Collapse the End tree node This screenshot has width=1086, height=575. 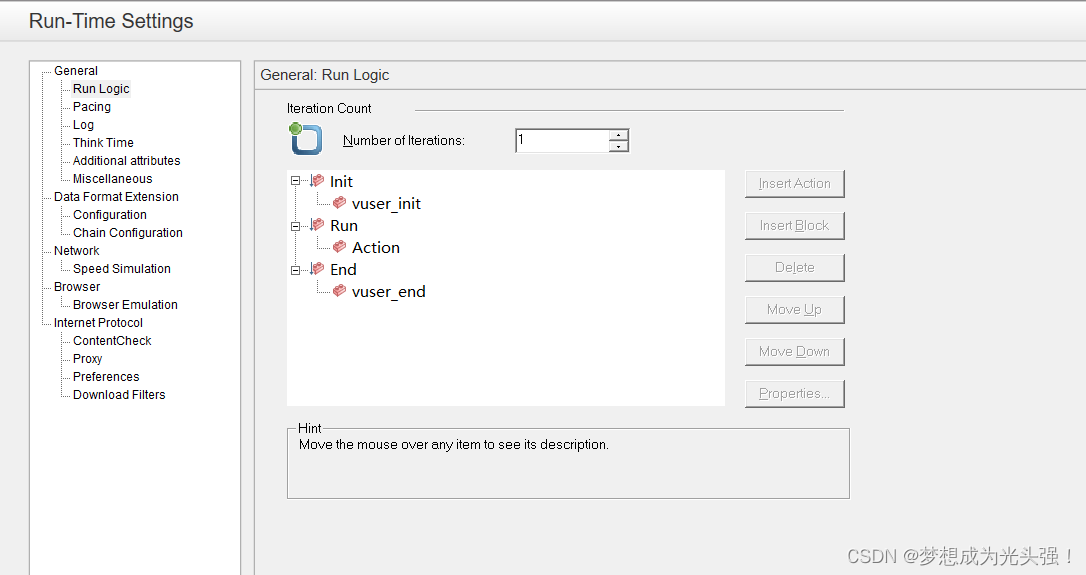pyautogui.click(x=296, y=270)
